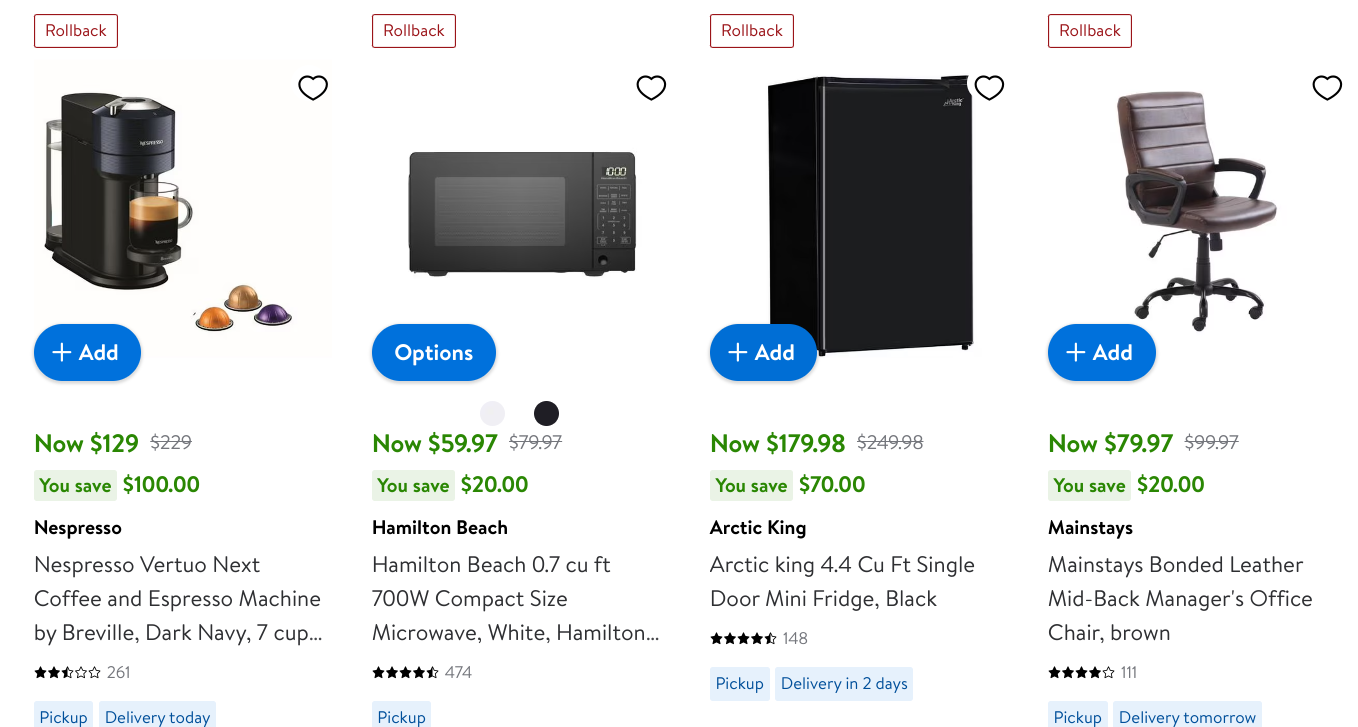Heart the Mainstays office chair
Image resolution: width=1358 pixels, height=727 pixels.
(x=1327, y=88)
